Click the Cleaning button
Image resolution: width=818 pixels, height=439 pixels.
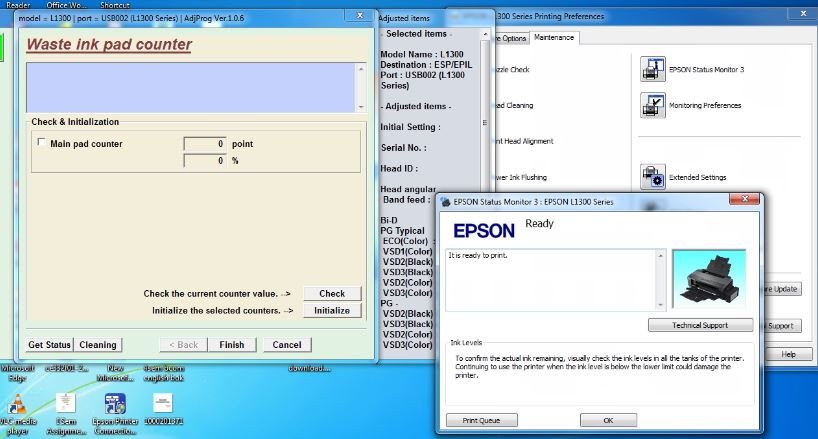pyautogui.click(x=98, y=345)
